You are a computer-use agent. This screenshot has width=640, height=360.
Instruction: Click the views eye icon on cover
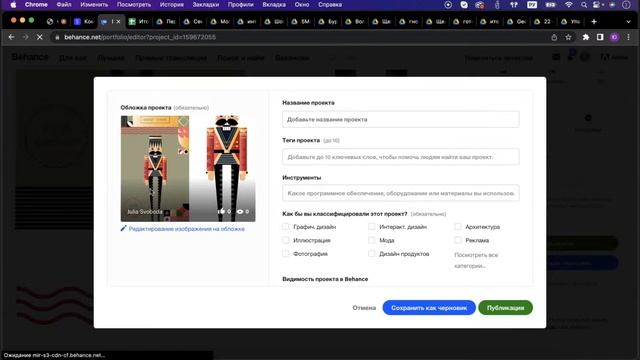point(240,211)
